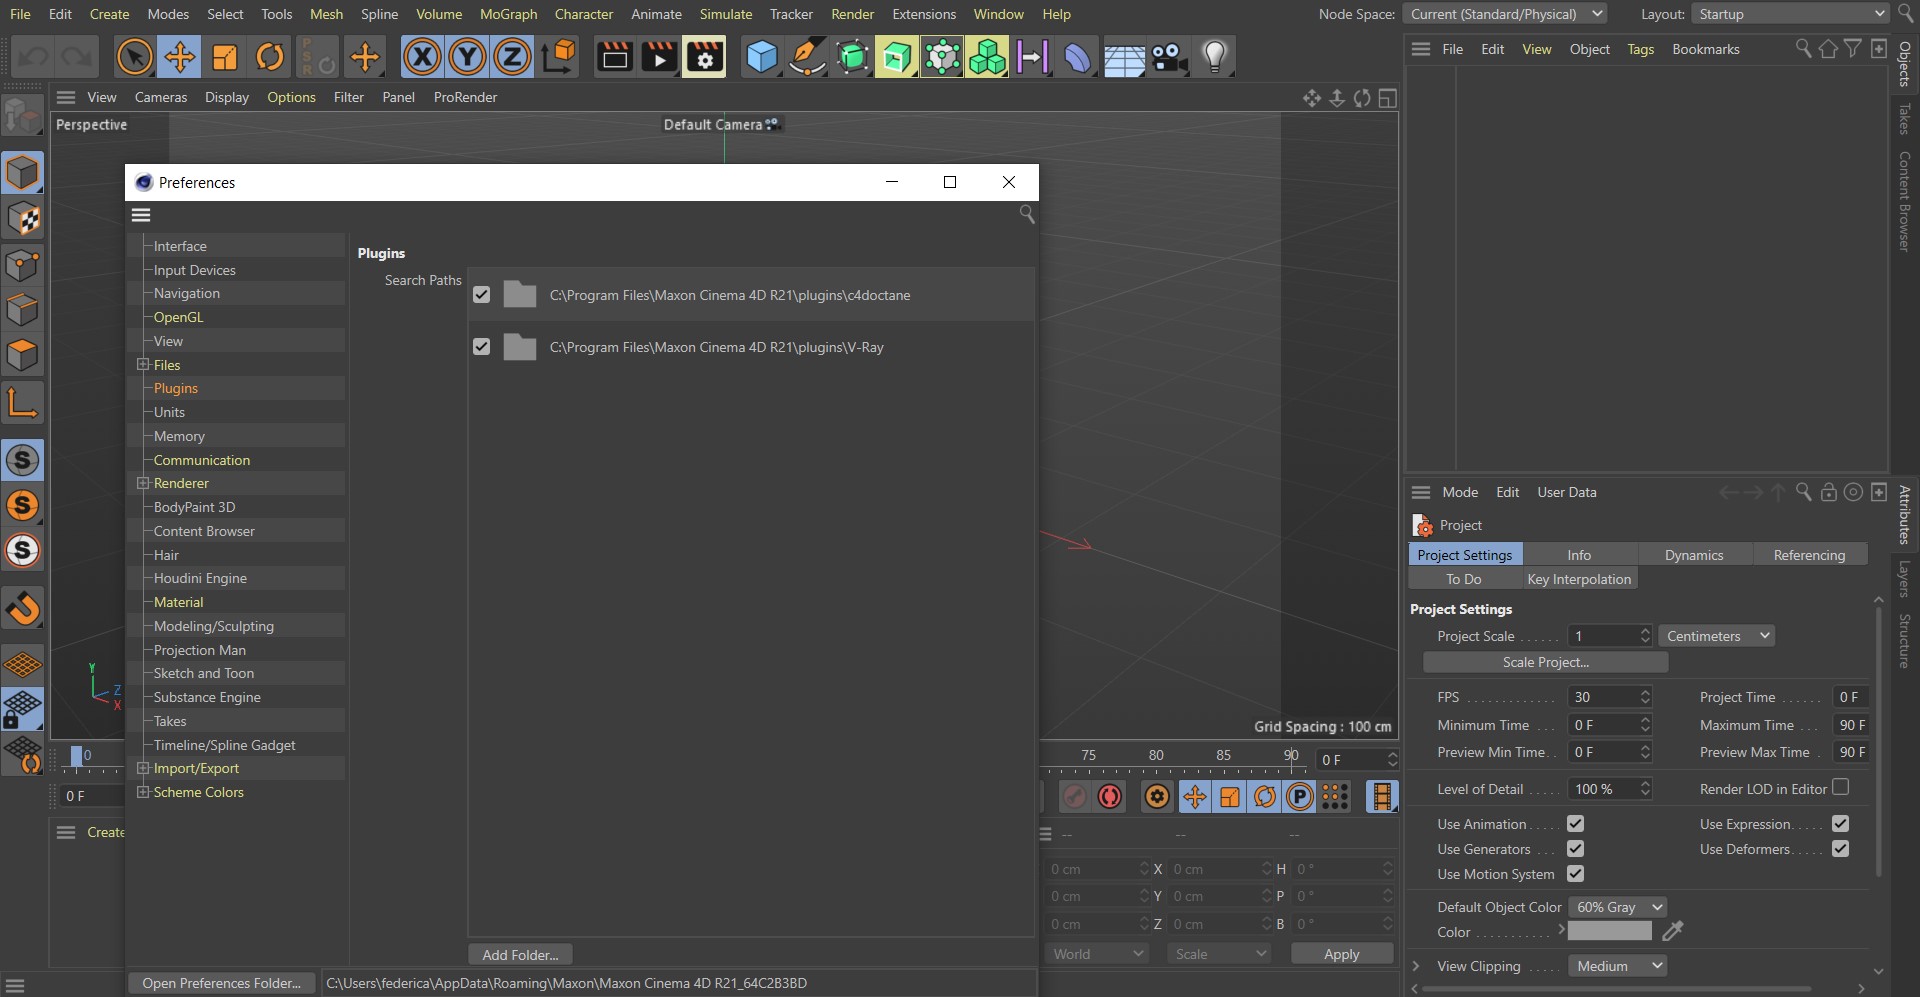1920x997 pixels.
Task: Click the timeline playhead at frame 0
Action: click(x=76, y=757)
